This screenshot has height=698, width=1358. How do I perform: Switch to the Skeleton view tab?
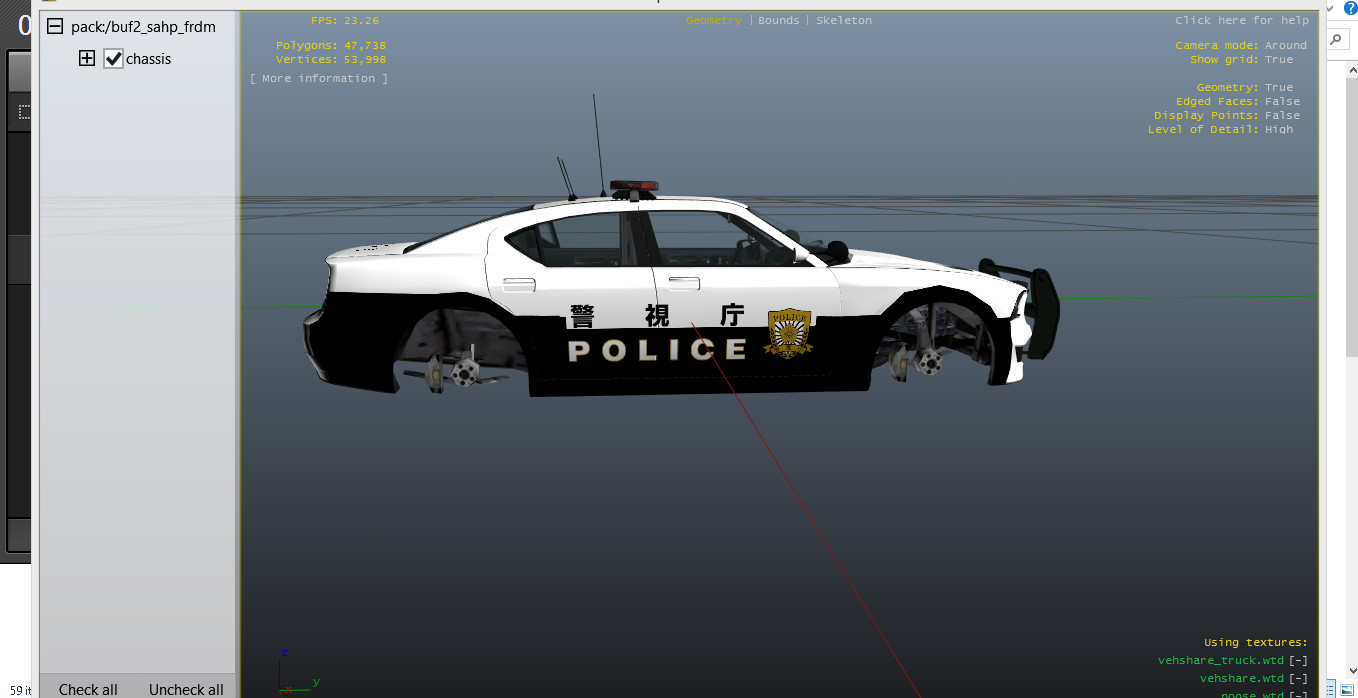[x=843, y=21]
